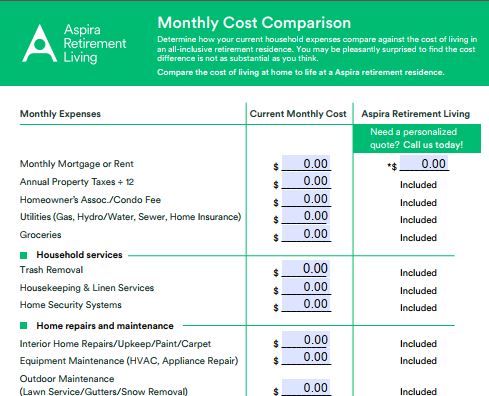Click the Monthly Expenses column header
489x396 pixels.
(60, 114)
